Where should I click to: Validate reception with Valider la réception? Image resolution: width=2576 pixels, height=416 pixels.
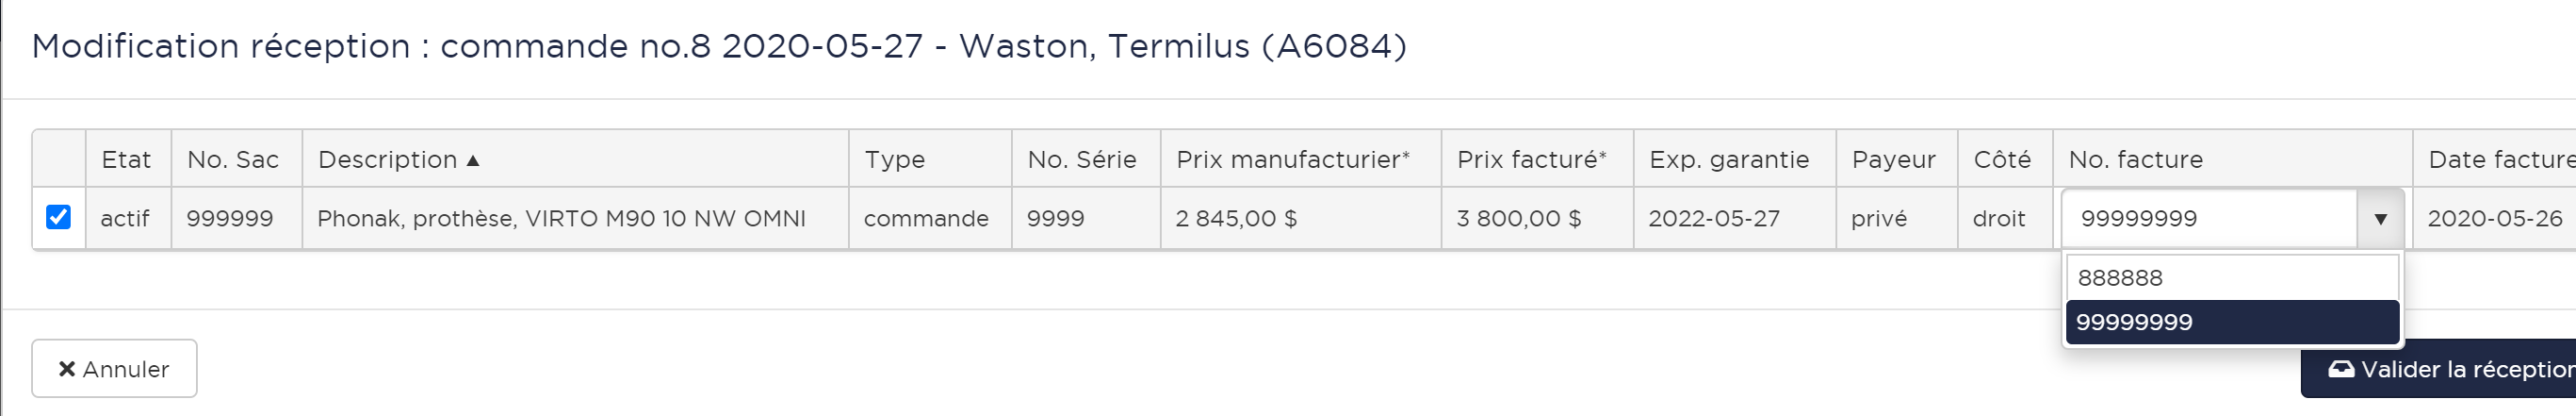pos(2450,370)
